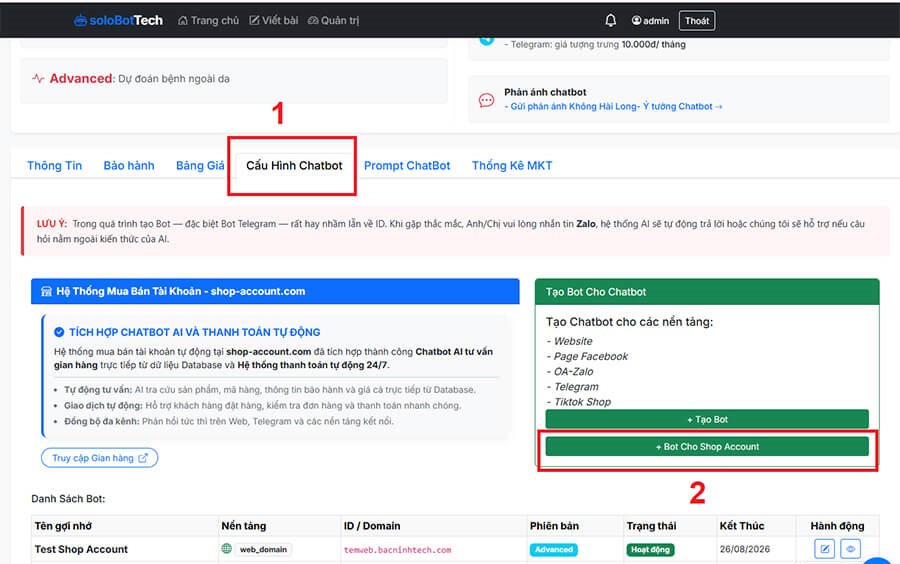The height and width of the screenshot is (564, 900).
Task: Open the Prompt ChatBot tab
Action: tap(407, 166)
